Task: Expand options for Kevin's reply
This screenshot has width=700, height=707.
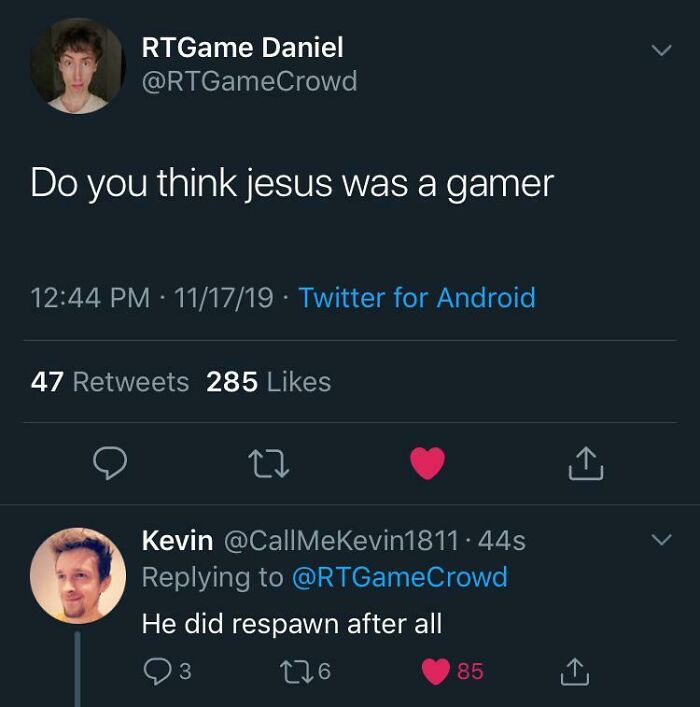Action: [x=660, y=540]
